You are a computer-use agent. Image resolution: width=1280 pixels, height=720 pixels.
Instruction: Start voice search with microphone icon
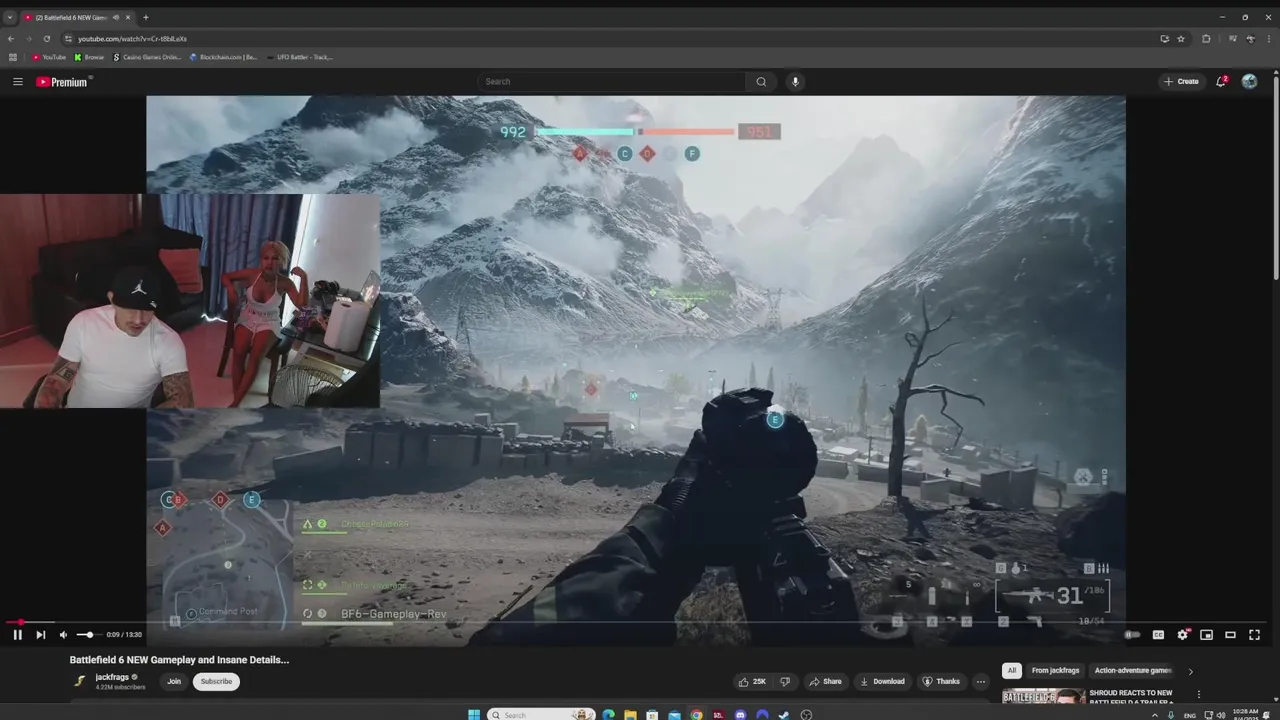[795, 82]
